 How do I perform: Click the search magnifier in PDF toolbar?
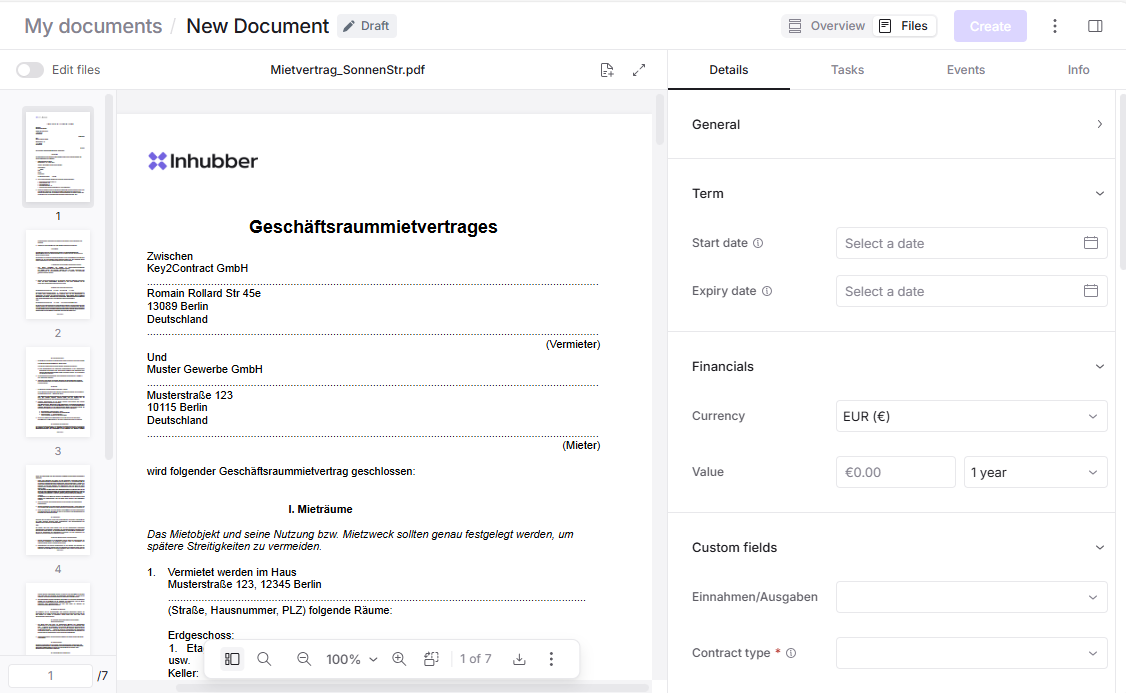[264, 659]
